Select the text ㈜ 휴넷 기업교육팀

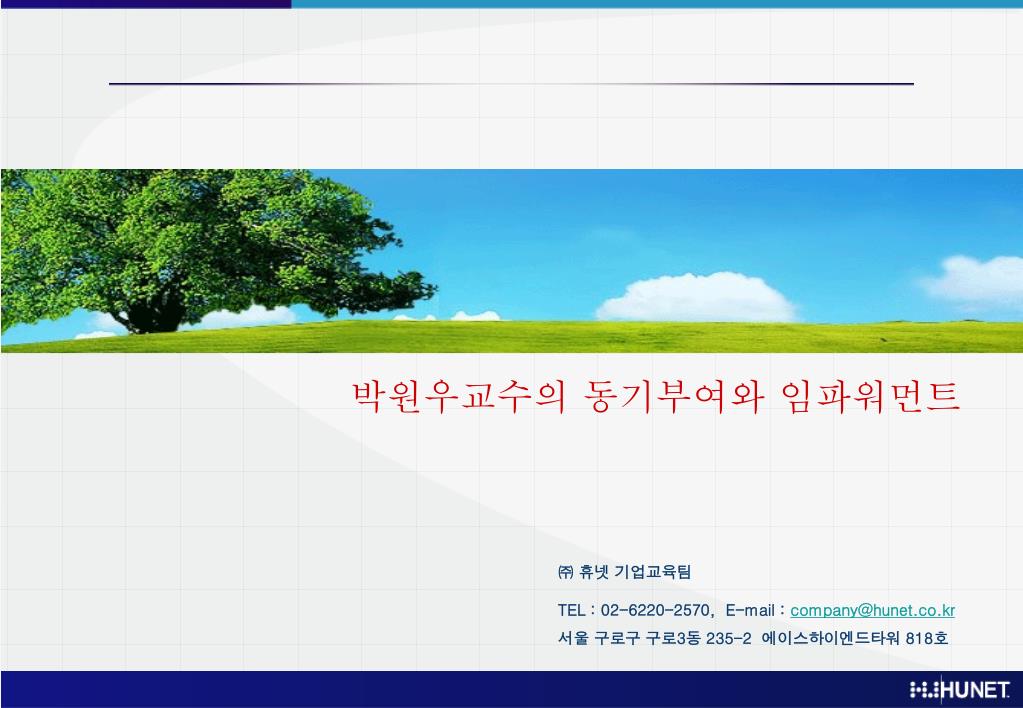point(624,572)
